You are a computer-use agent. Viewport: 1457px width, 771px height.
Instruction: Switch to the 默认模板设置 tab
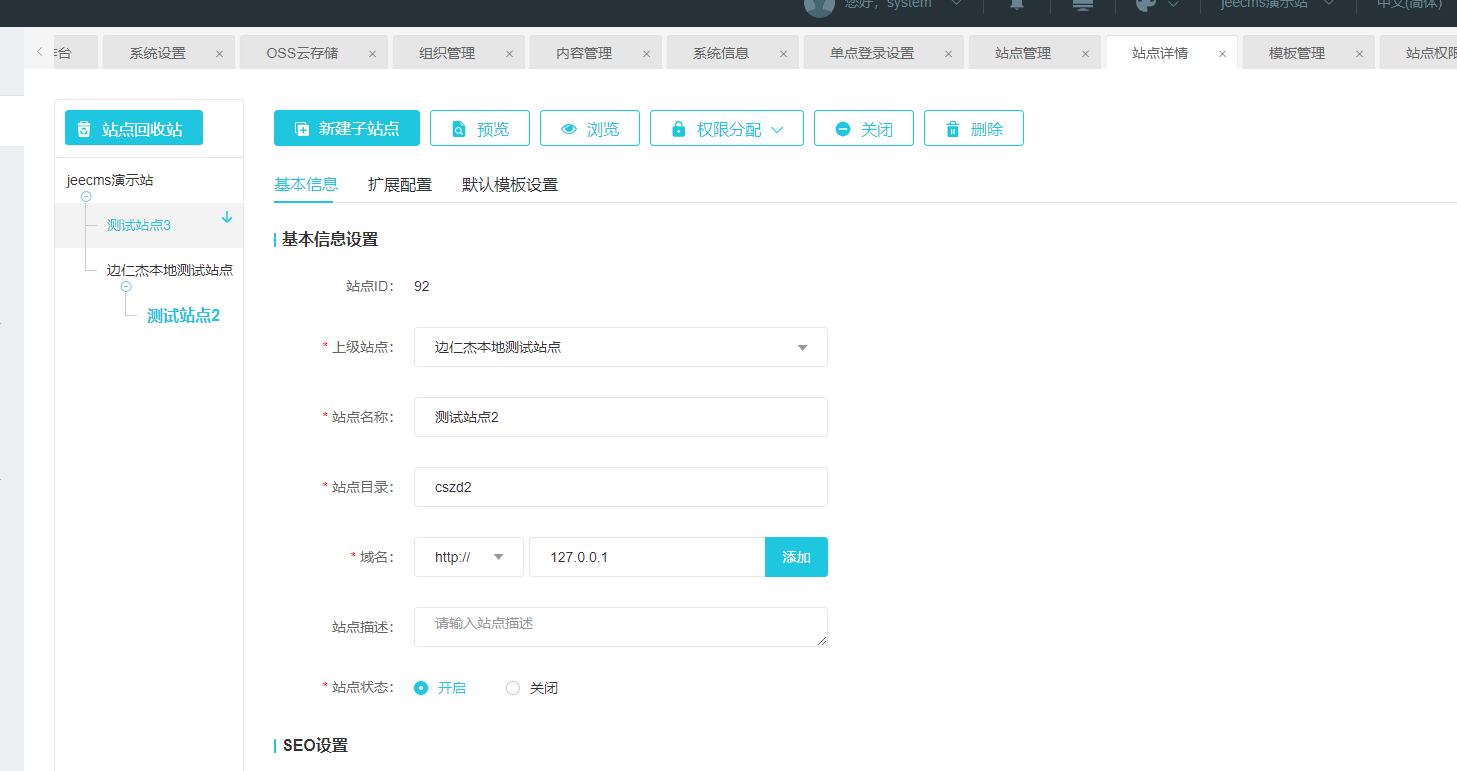coord(509,185)
